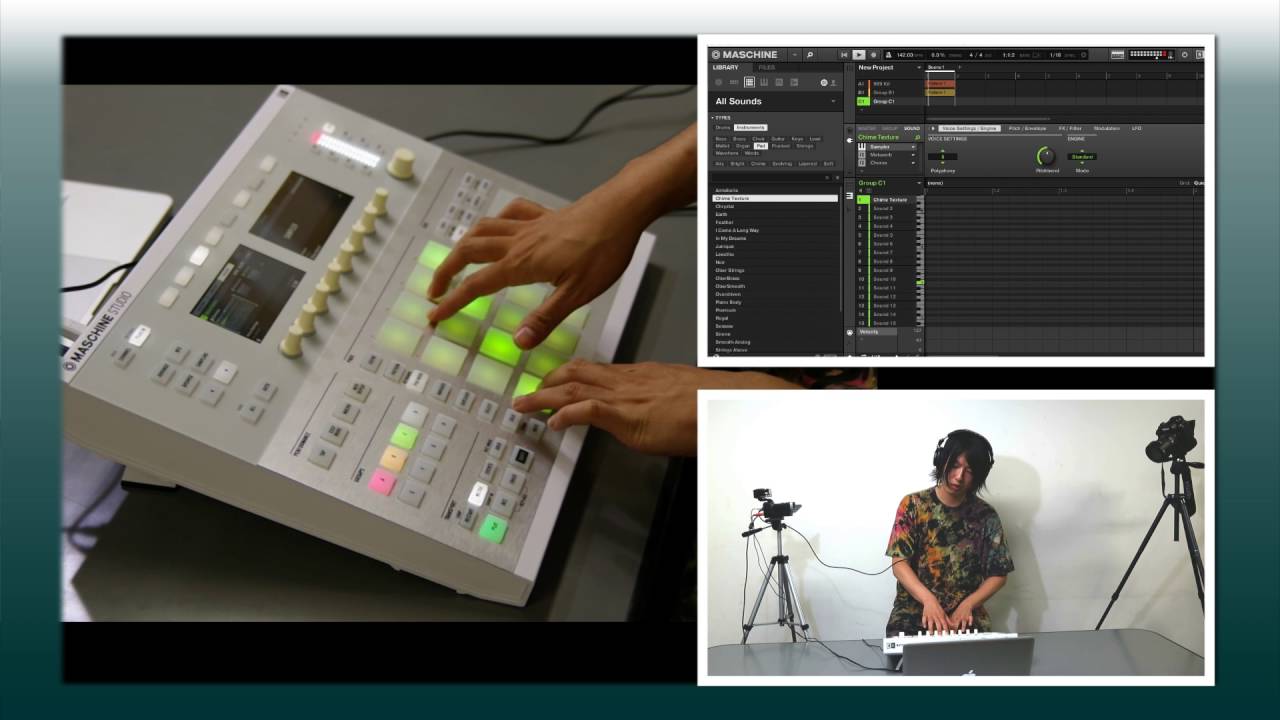The height and width of the screenshot is (720, 1280).
Task: Click the Polyphony value stepper
Action: (942, 156)
